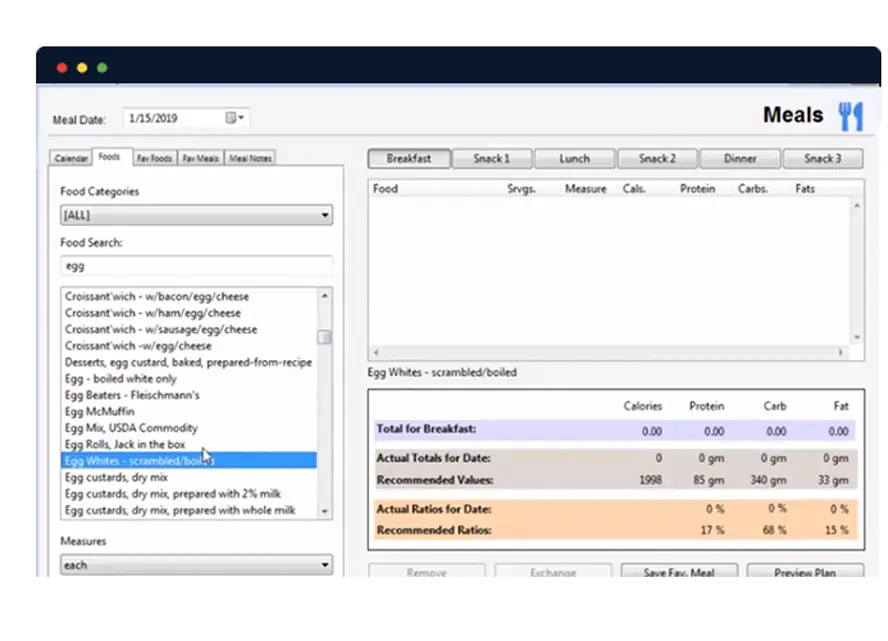Switch to the Calendar tab
888x641 pixels.
point(71,158)
